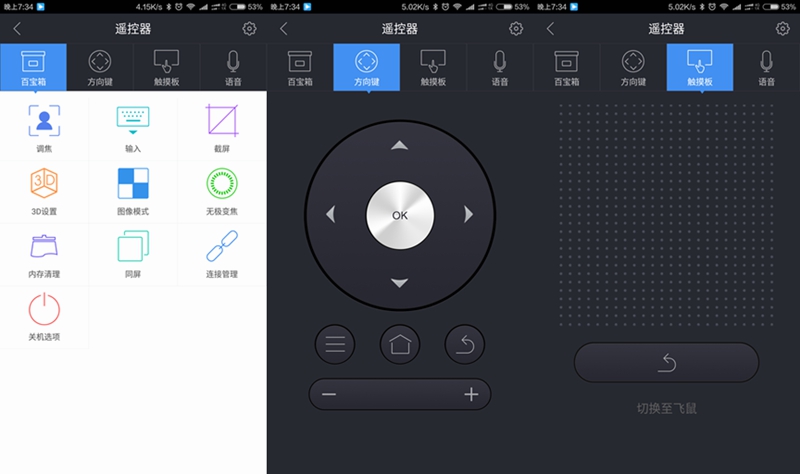
Task: Open 关机选项 power options
Action: coord(44,317)
